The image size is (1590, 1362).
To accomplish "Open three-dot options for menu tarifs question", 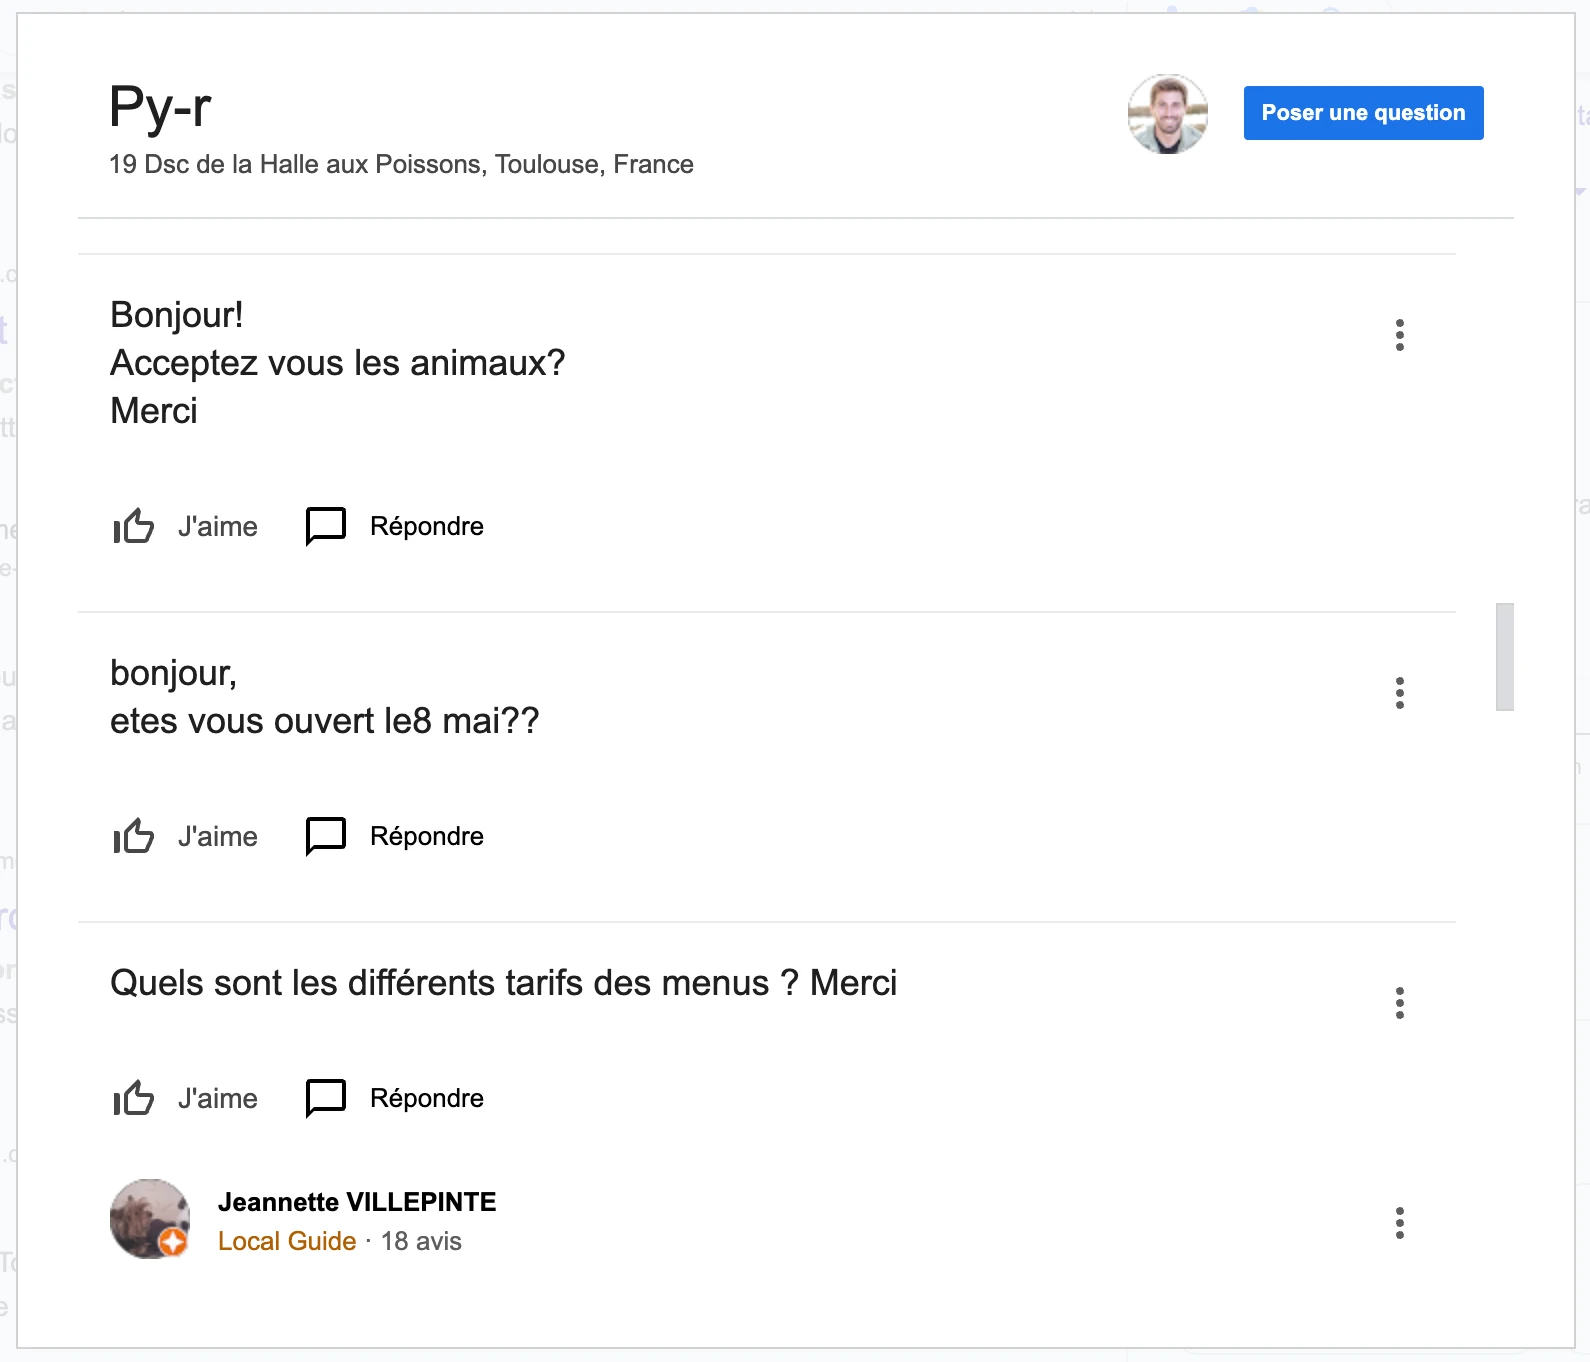I will coord(1399,1003).
